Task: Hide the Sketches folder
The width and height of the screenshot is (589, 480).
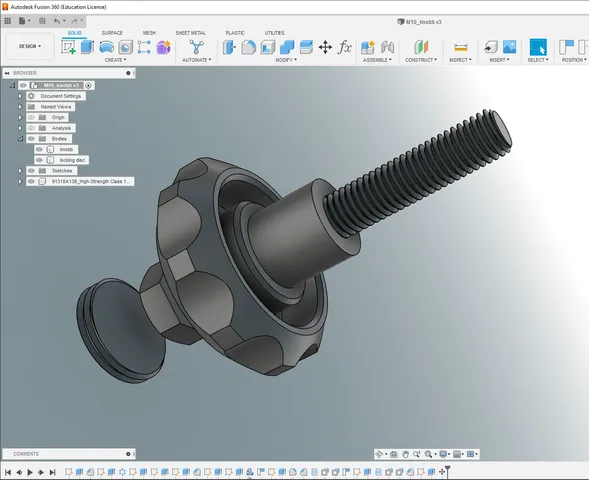Action: click(x=31, y=171)
